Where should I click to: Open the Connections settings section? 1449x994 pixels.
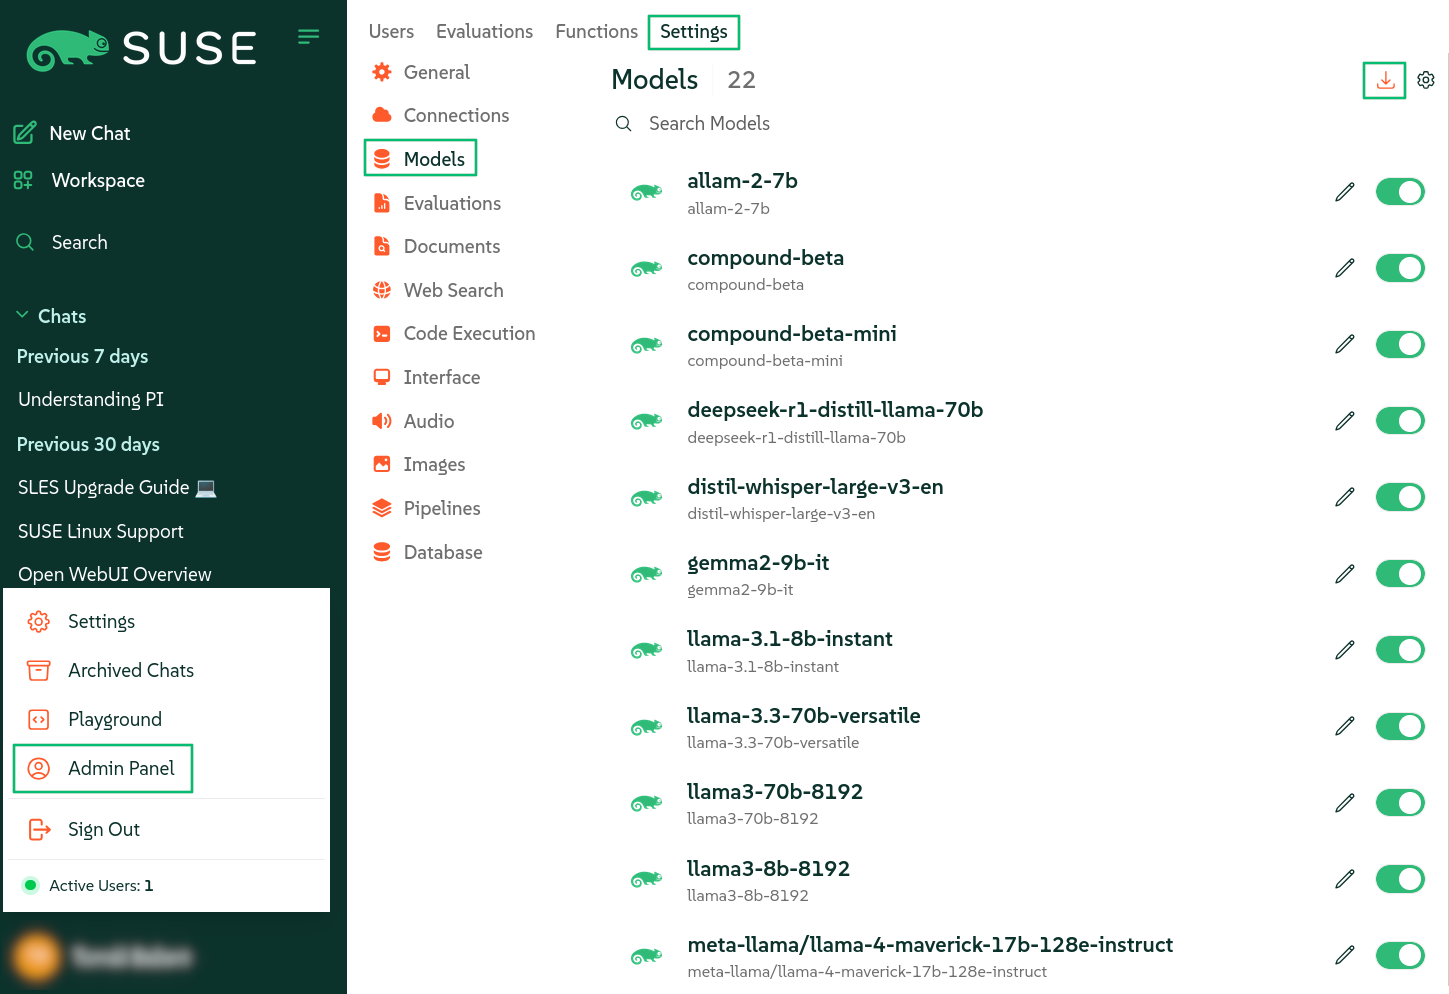456,116
